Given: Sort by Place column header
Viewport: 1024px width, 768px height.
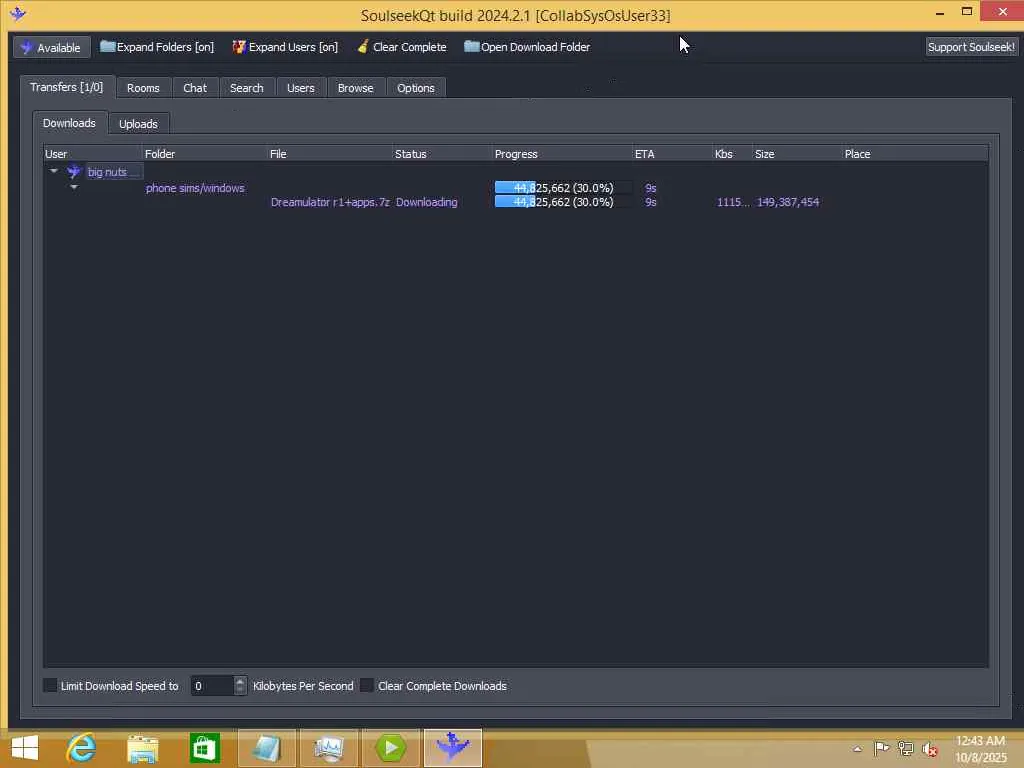Looking at the screenshot, I should click(x=914, y=154).
